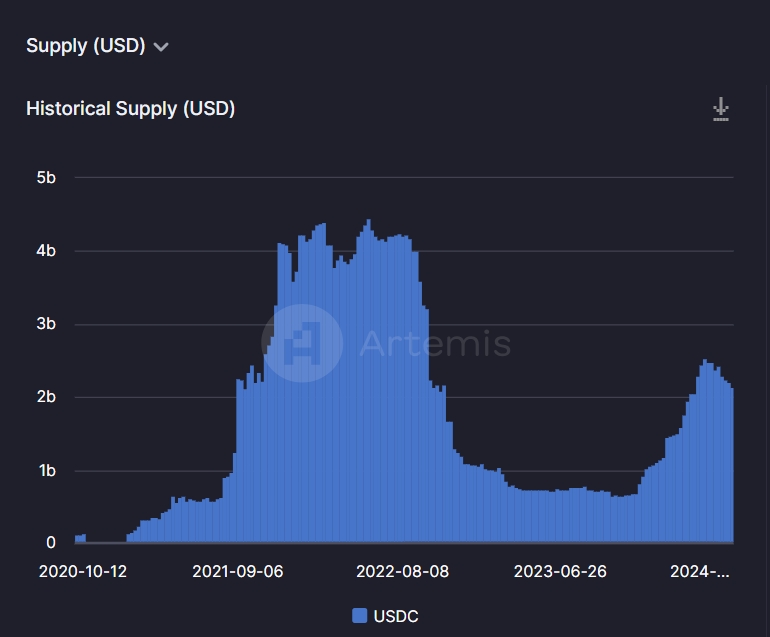Screen dimensions: 770x637
Task: Select the 2022-08-08 date on the axis
Action: pos(402,571)
